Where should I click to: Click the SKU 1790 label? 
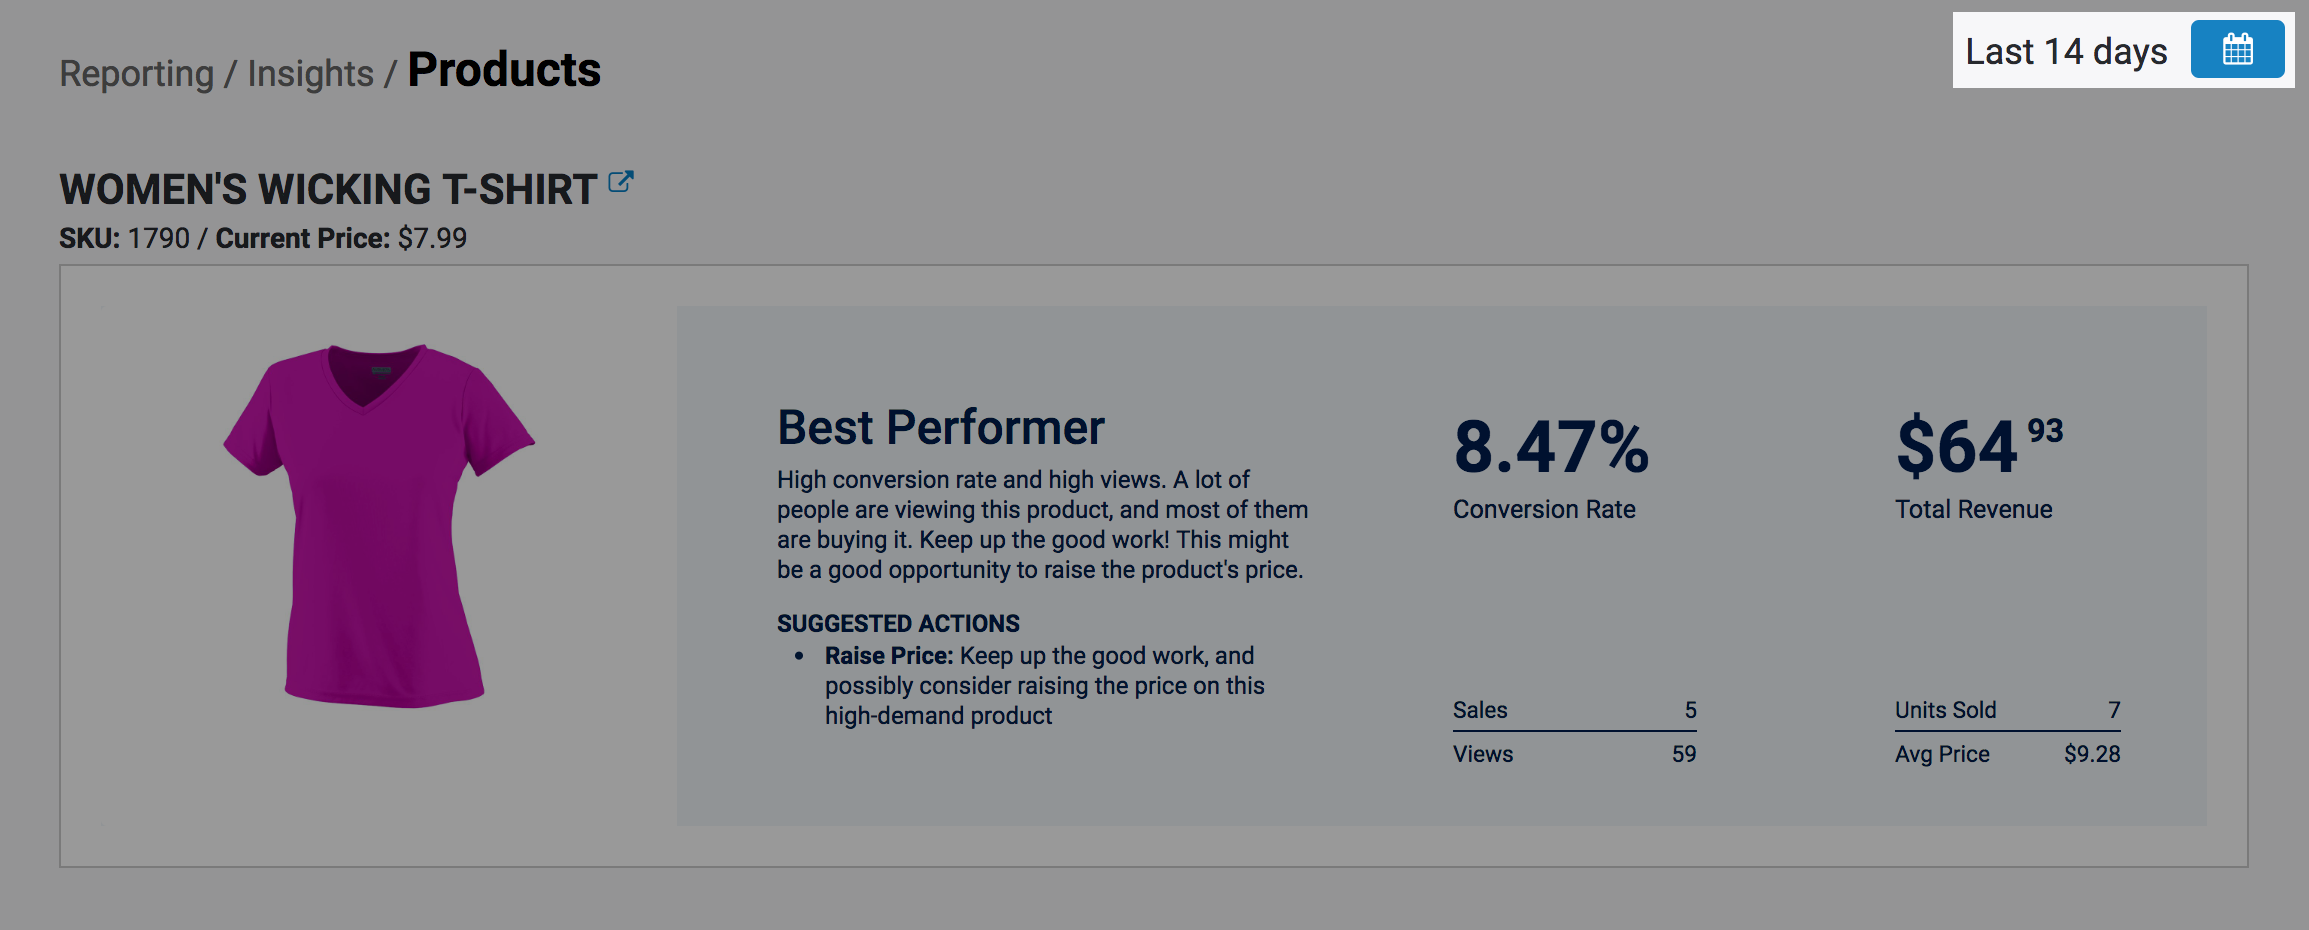(x=124, y=238)
